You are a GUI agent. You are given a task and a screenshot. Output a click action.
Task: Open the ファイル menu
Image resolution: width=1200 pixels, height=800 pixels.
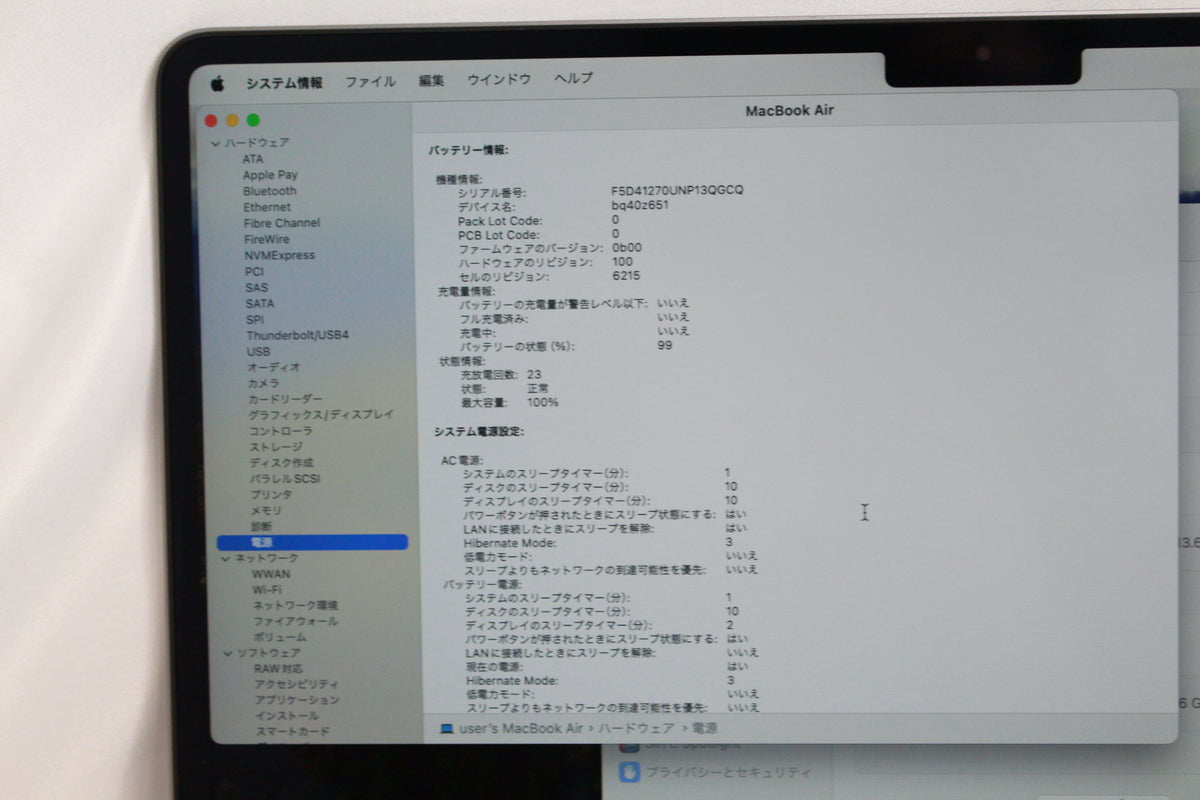(x=370, y=82)
